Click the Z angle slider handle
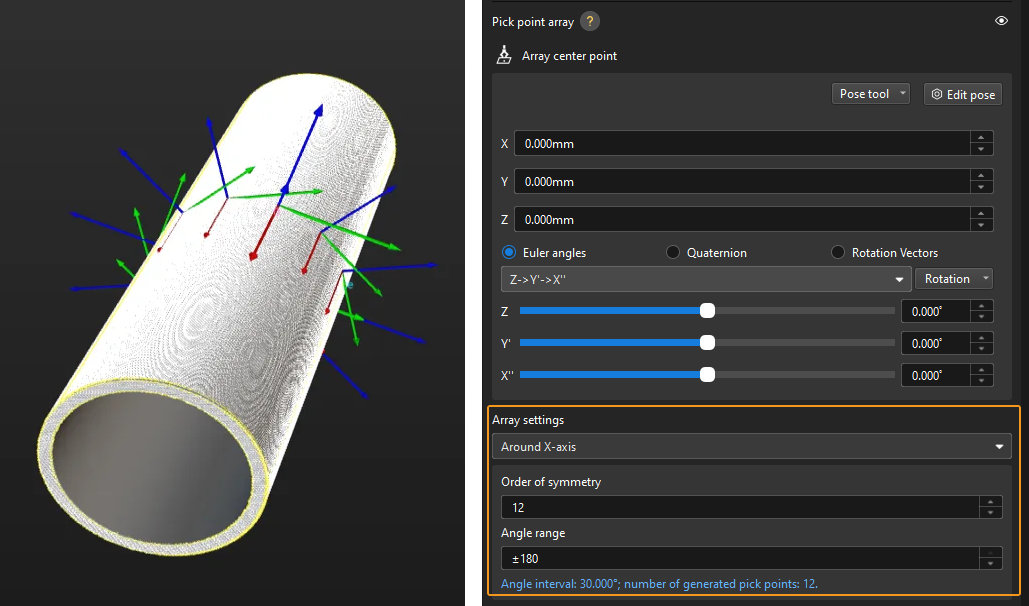Image resolution: width=1029 pixels, height=606 pixels. coord(707,311)
